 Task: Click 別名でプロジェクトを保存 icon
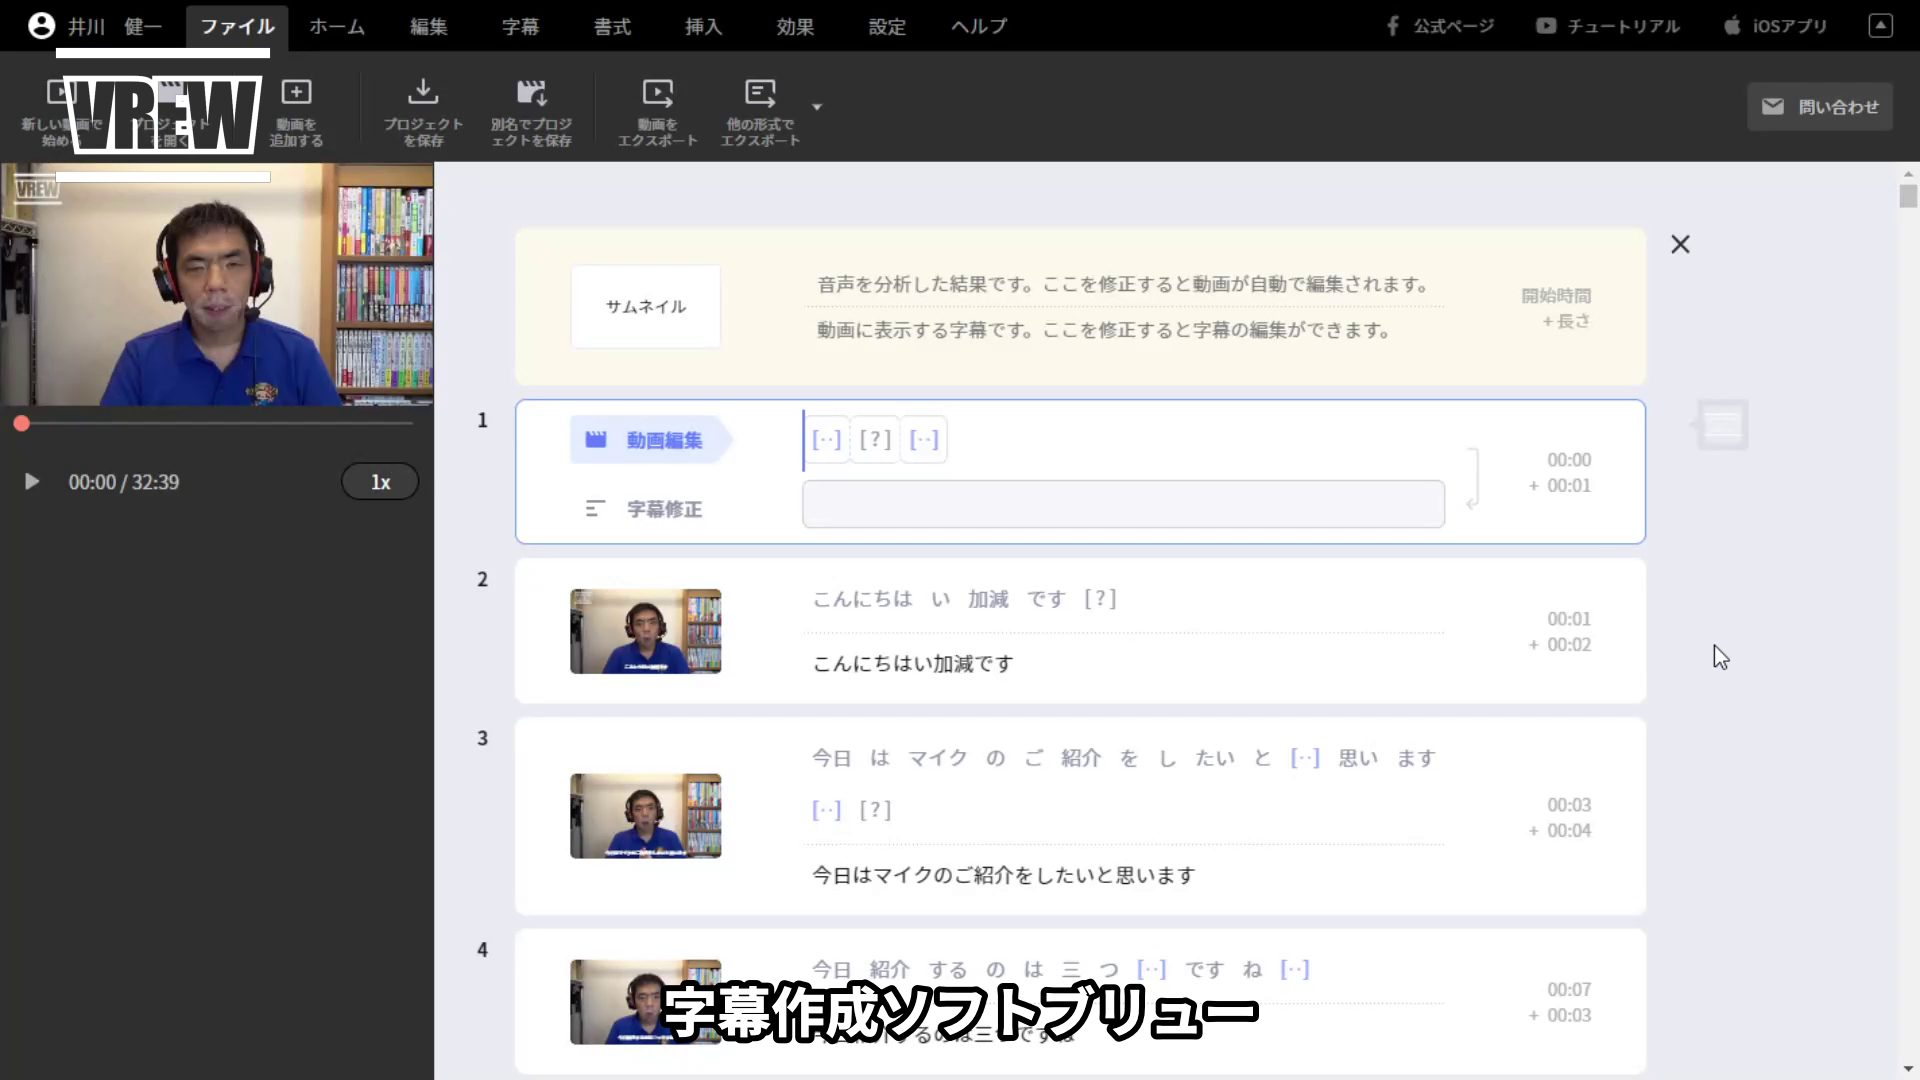coord(531,112)
